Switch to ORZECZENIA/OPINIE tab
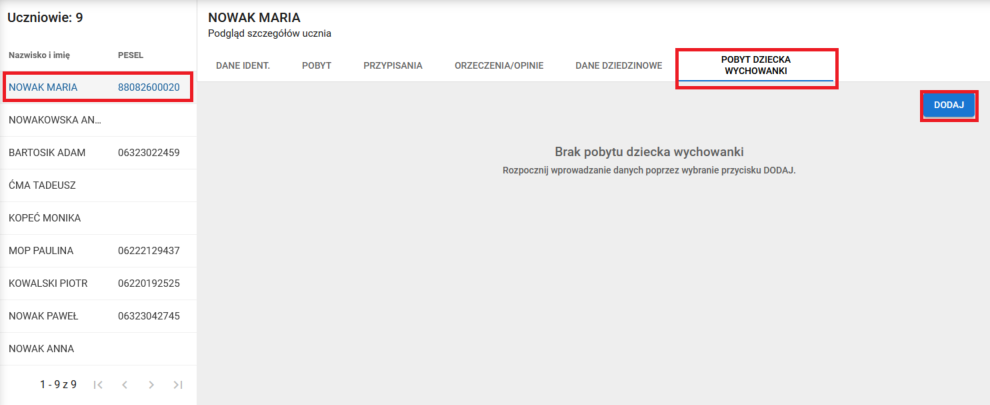The width and height of the screenshot is (990, 405). click(x=498, y=66)
